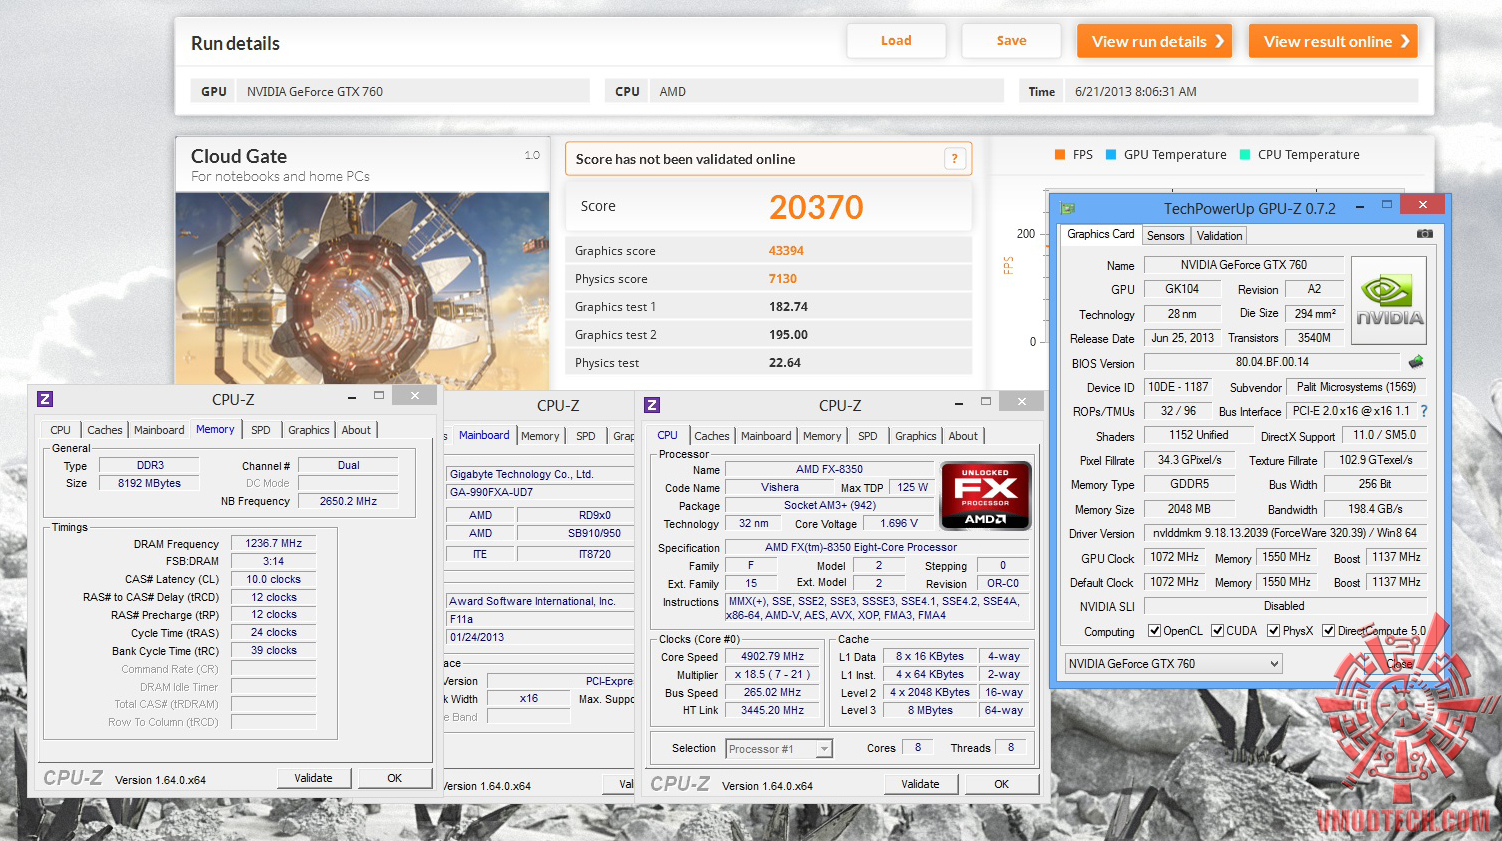Click the Physics test value 22.64
Image resolution: width=1502 pixels, height=841 pixels.
point(785,363)
